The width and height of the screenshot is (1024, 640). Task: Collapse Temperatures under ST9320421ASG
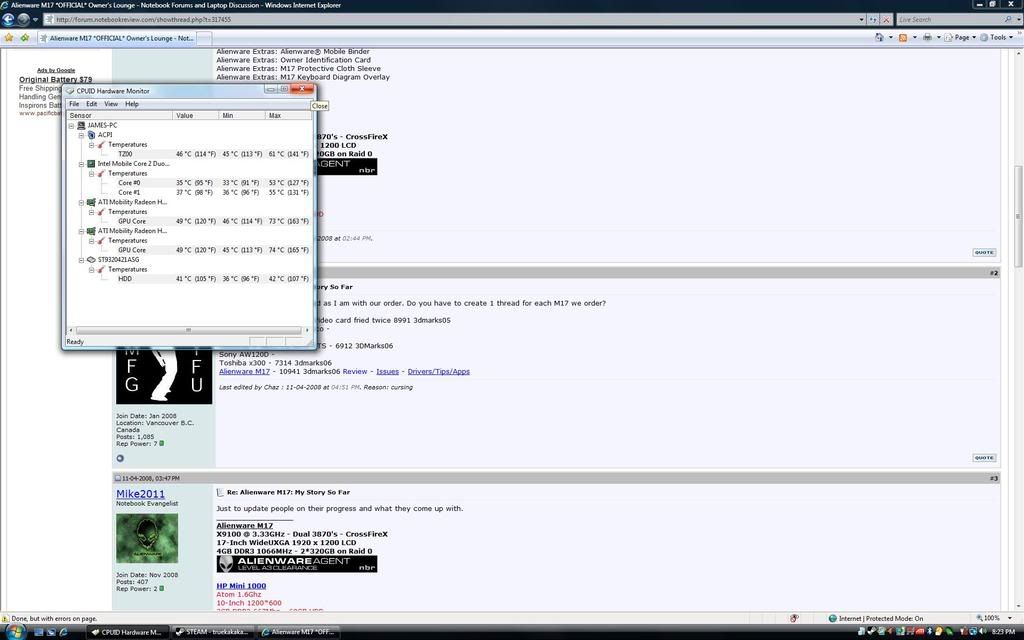(91, 270)
